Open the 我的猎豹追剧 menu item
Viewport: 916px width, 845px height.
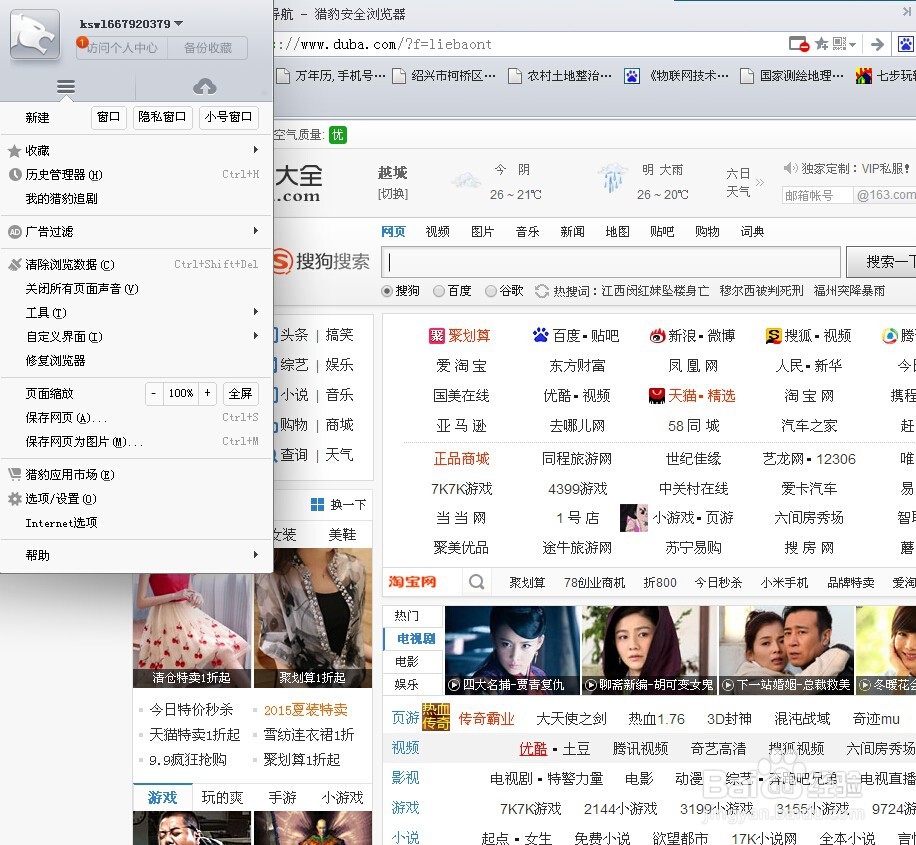point(136,199)
